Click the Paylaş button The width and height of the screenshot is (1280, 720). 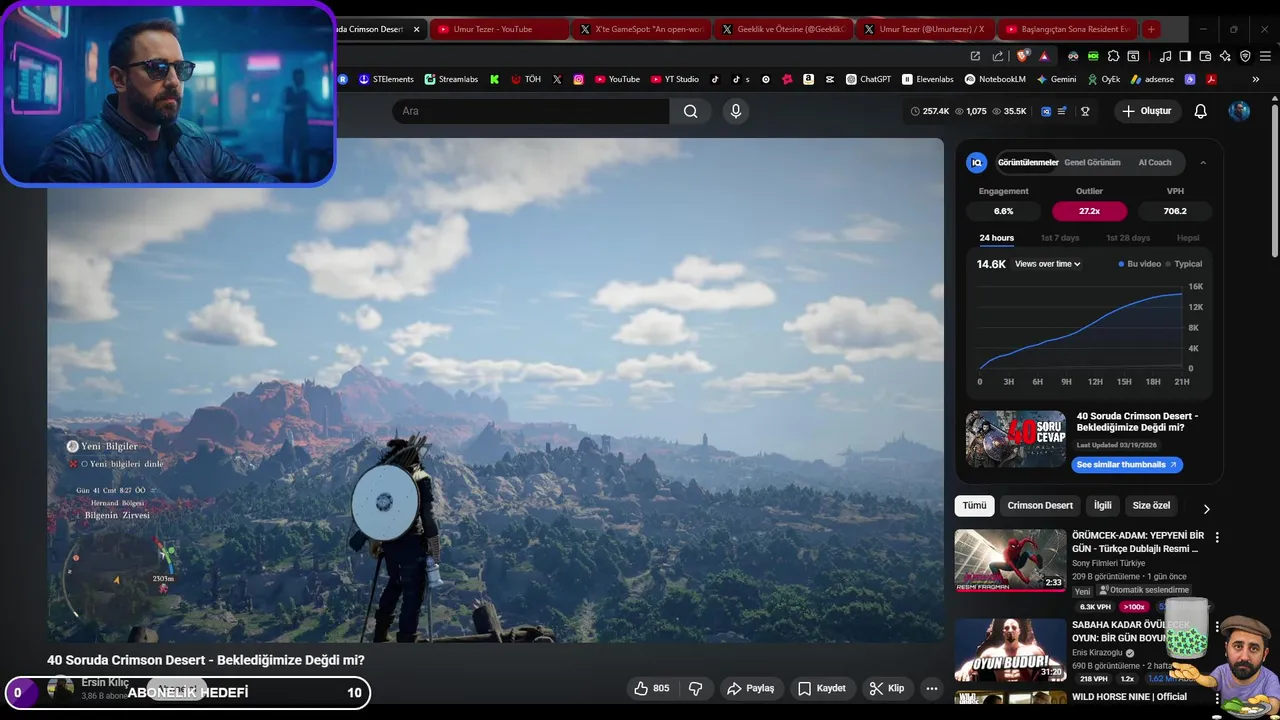[751, 688]
